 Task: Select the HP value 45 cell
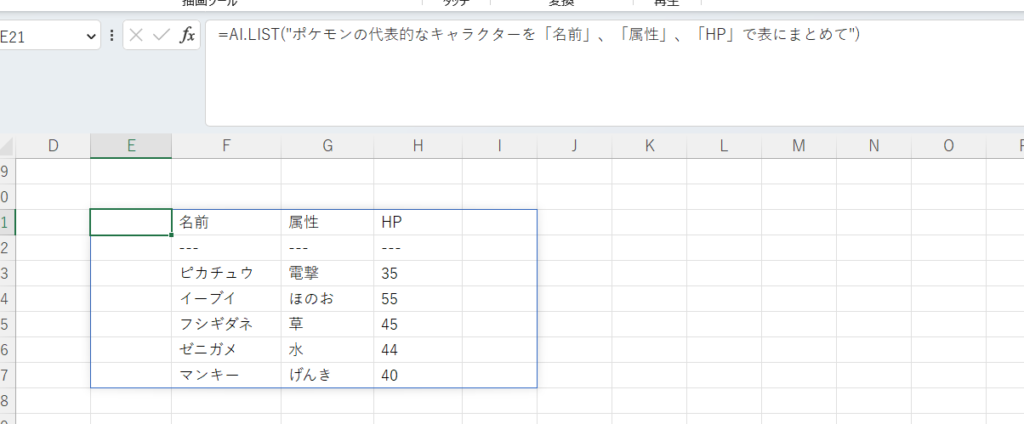[x=418, y=324]
